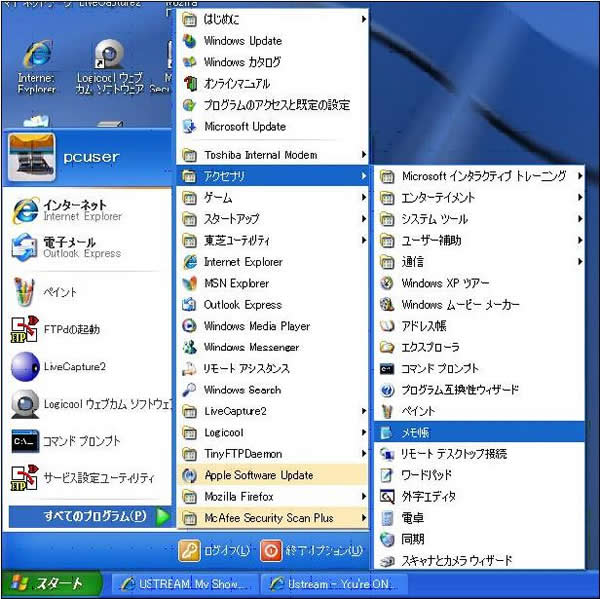
Task: Click the ワードパッド icon
Action: click(387, 475)
